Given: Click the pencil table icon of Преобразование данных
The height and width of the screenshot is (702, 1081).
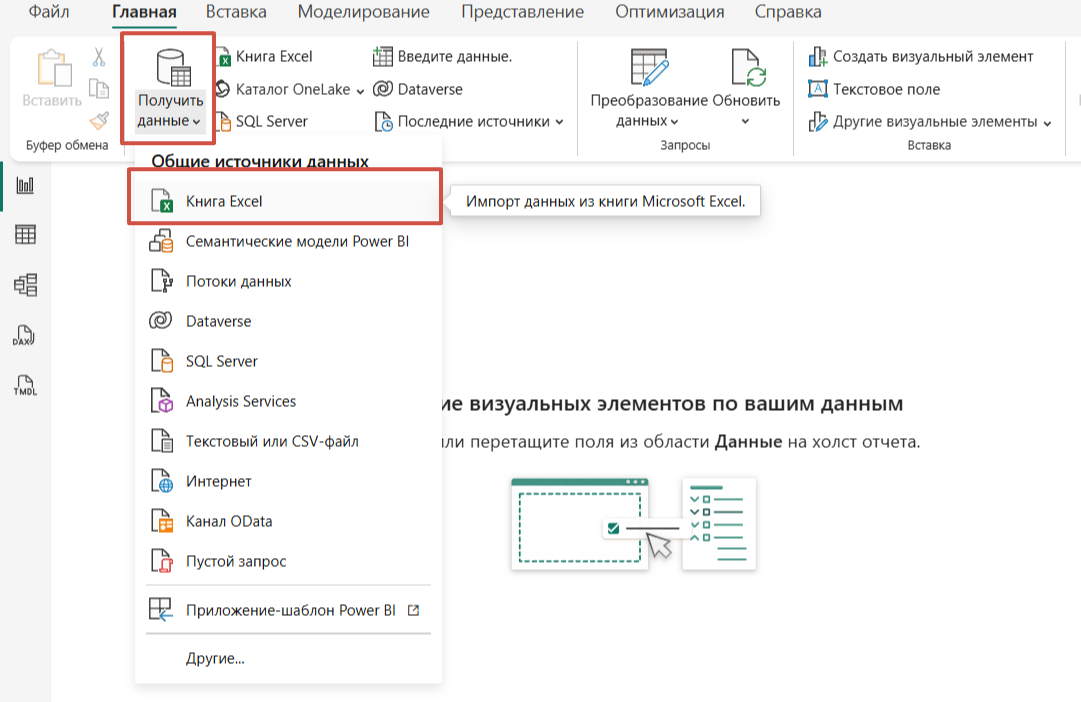Looking at the screenshot, I should tap(650, 67).
